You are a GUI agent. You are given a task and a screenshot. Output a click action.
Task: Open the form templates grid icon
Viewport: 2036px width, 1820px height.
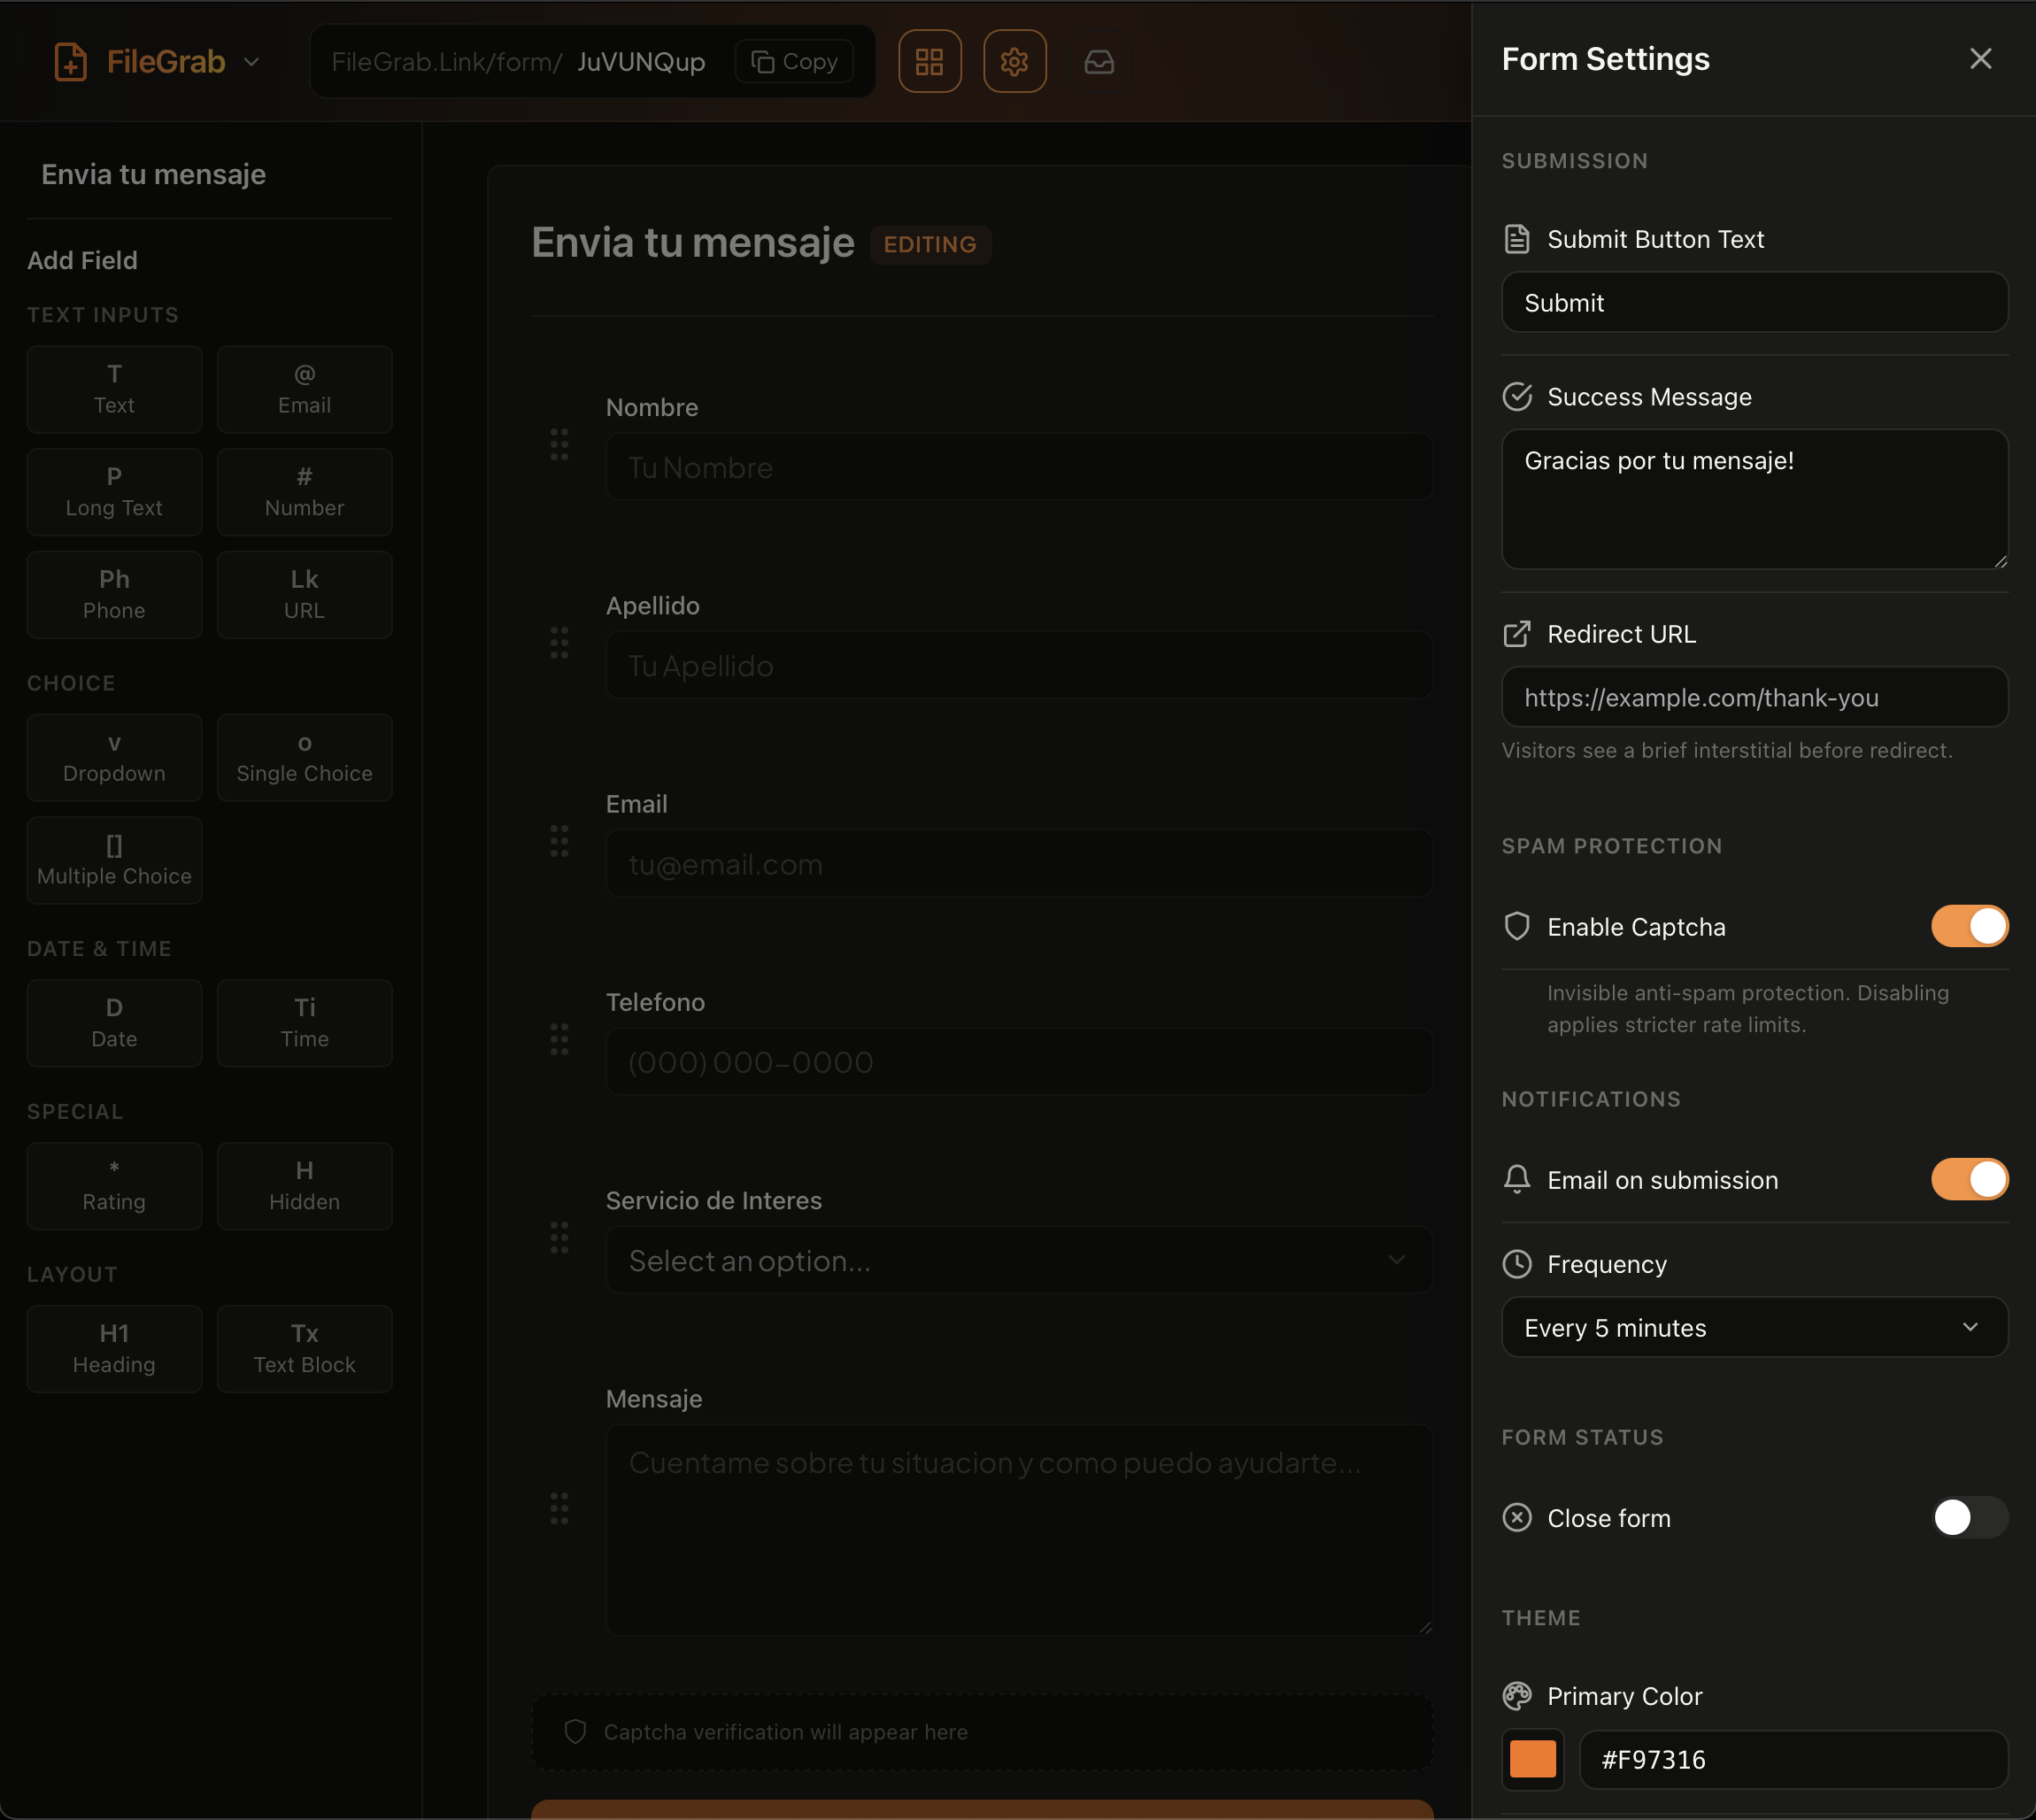point(930,61)
